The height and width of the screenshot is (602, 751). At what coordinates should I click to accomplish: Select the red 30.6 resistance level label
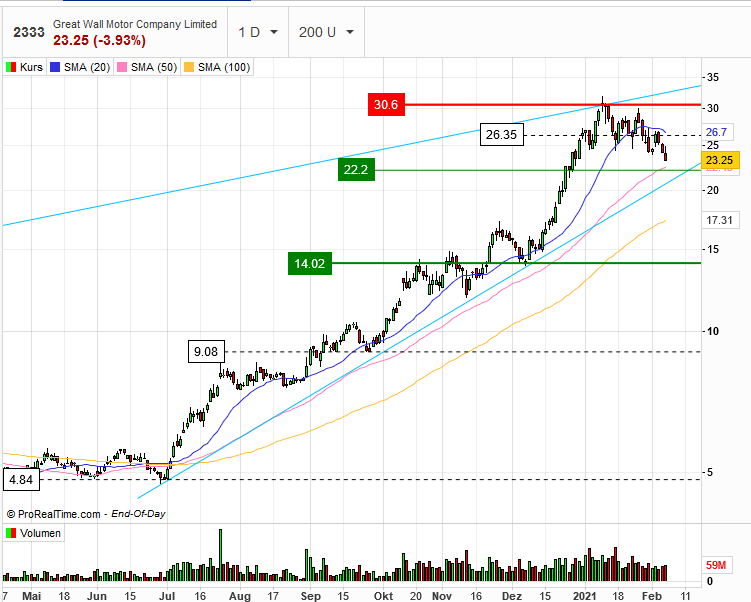point(386,104)
